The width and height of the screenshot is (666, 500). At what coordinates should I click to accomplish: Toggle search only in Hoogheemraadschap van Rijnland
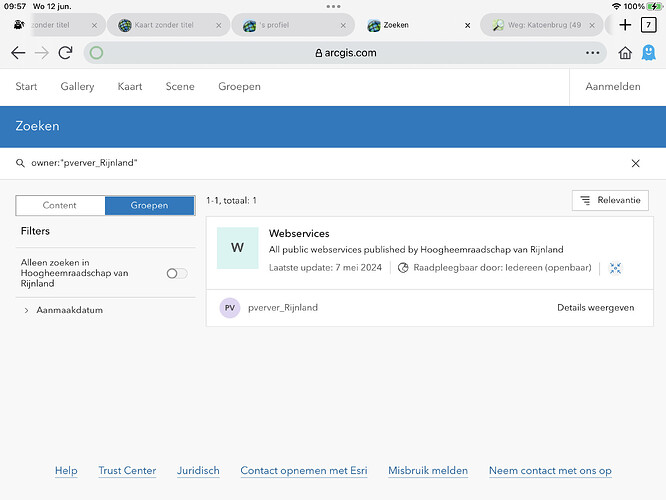point(177,273)
